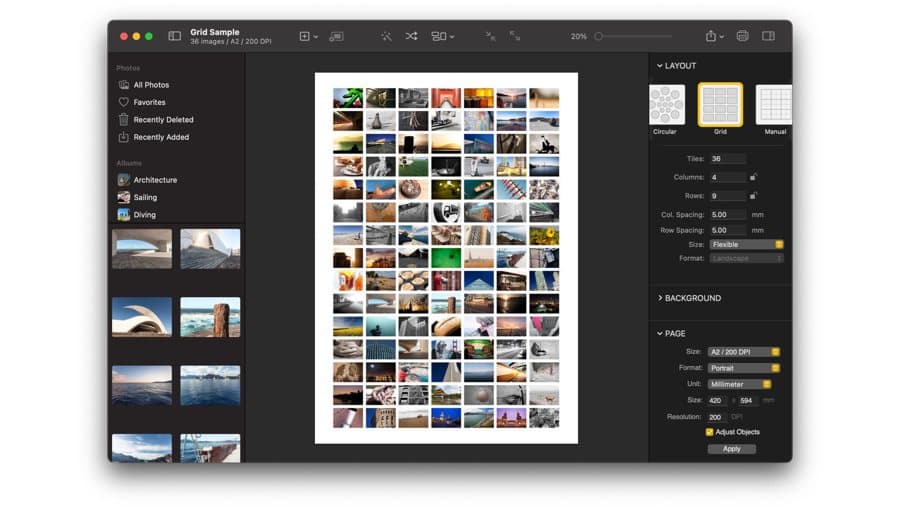The image size is (900, 506).
Task: Select All Photos in sidebar
Action: click(x=152, y=85)
